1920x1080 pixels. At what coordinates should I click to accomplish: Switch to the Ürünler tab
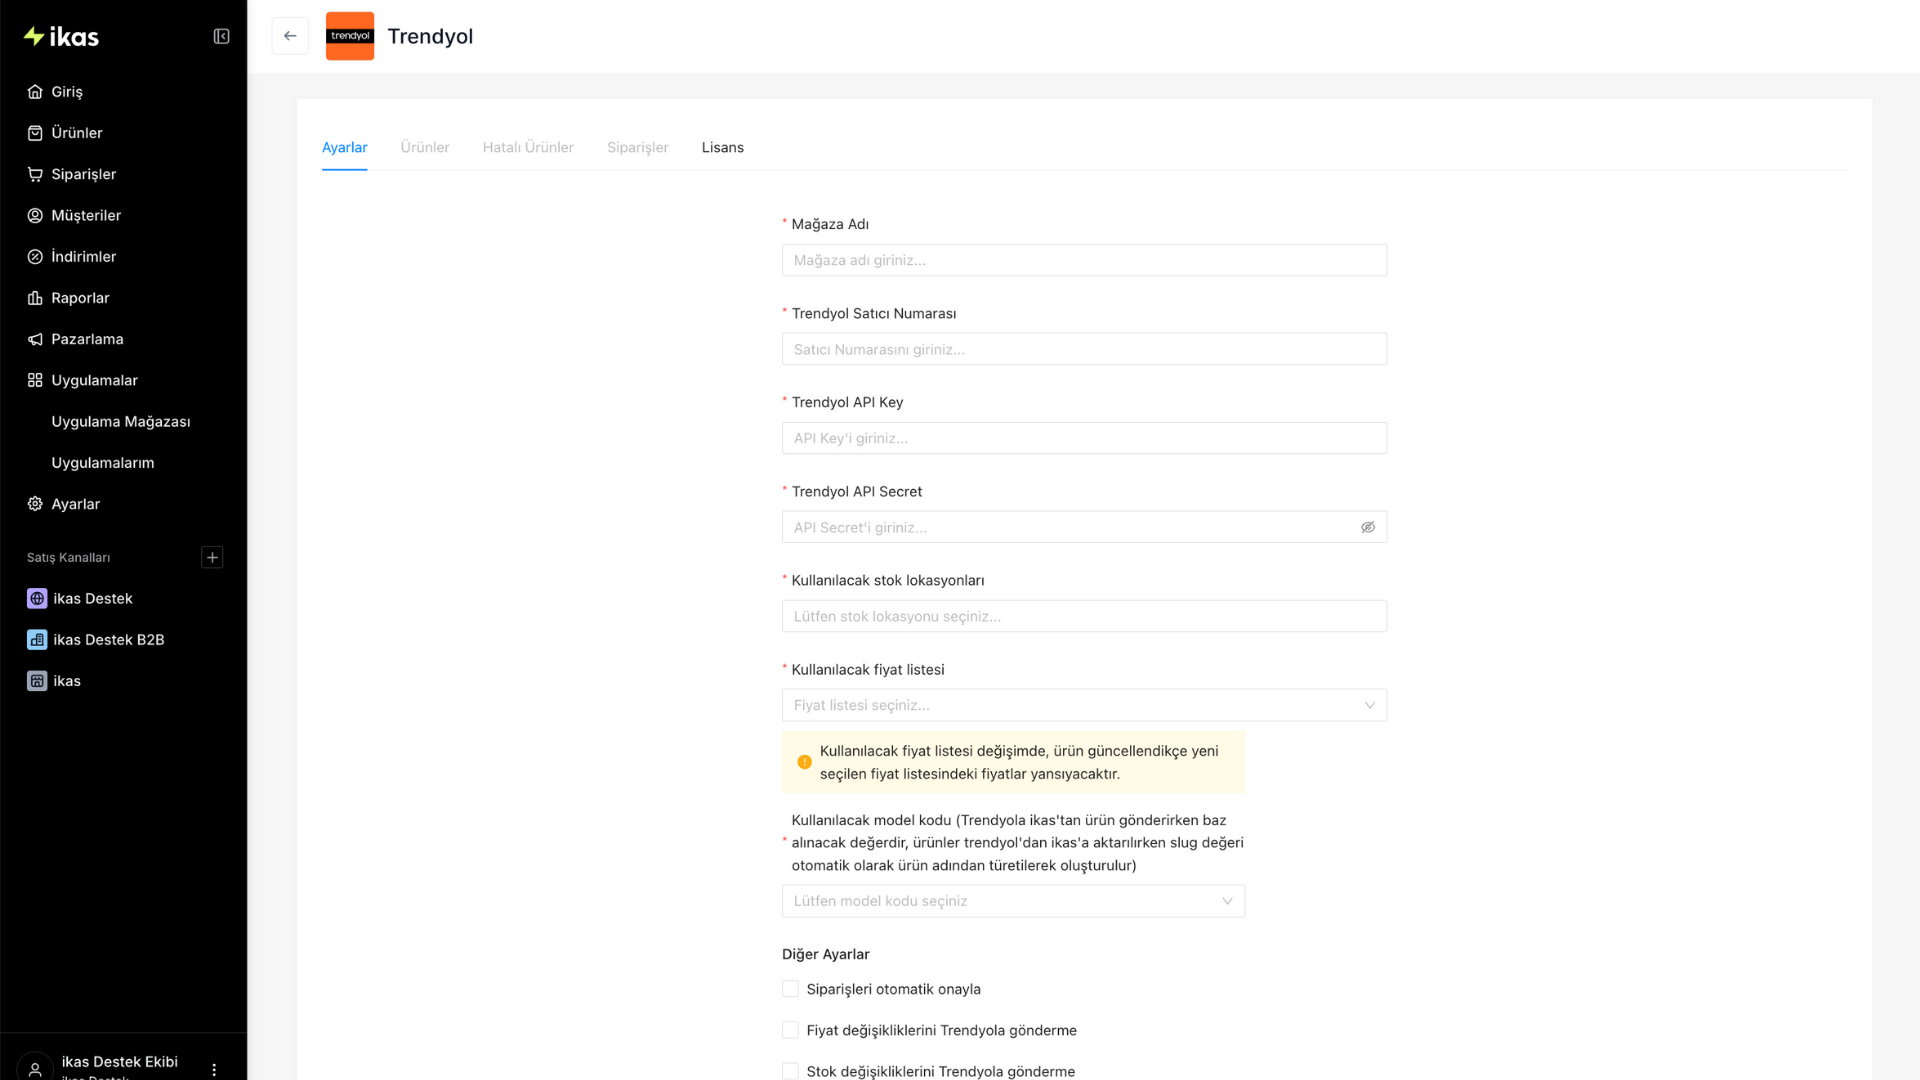425,148
